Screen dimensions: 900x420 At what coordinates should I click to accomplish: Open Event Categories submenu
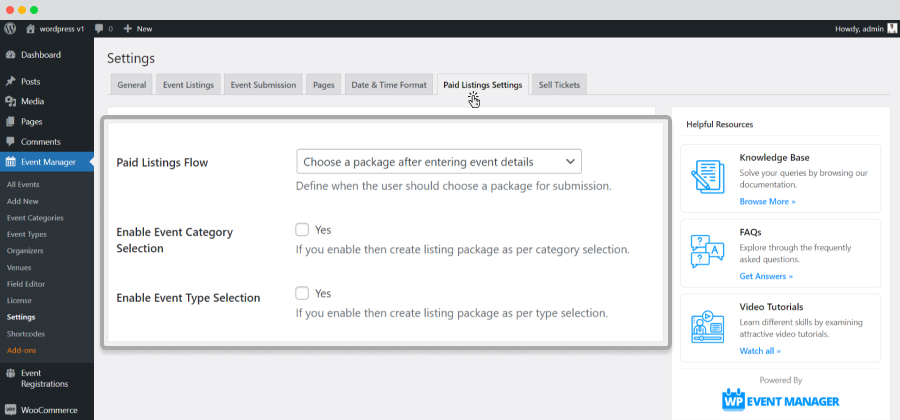[35, 218]
